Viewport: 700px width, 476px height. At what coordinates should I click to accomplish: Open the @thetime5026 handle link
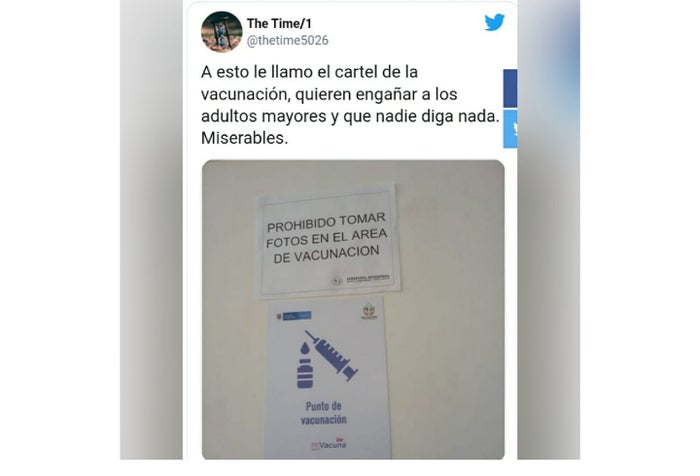(x=288, y=41)
